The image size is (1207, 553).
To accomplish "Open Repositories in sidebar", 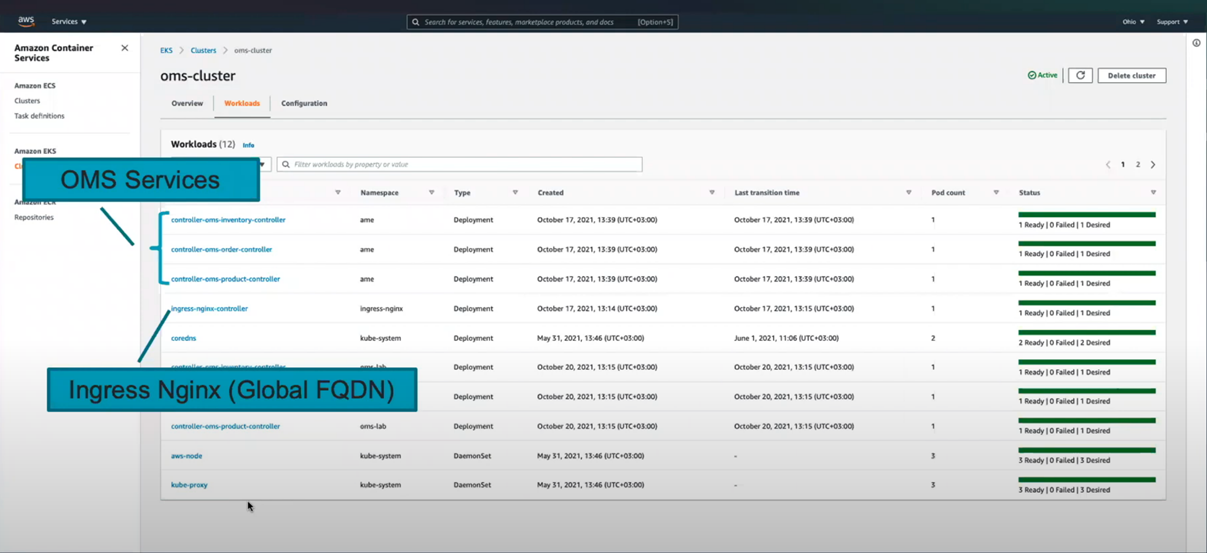I will point(34,217).
